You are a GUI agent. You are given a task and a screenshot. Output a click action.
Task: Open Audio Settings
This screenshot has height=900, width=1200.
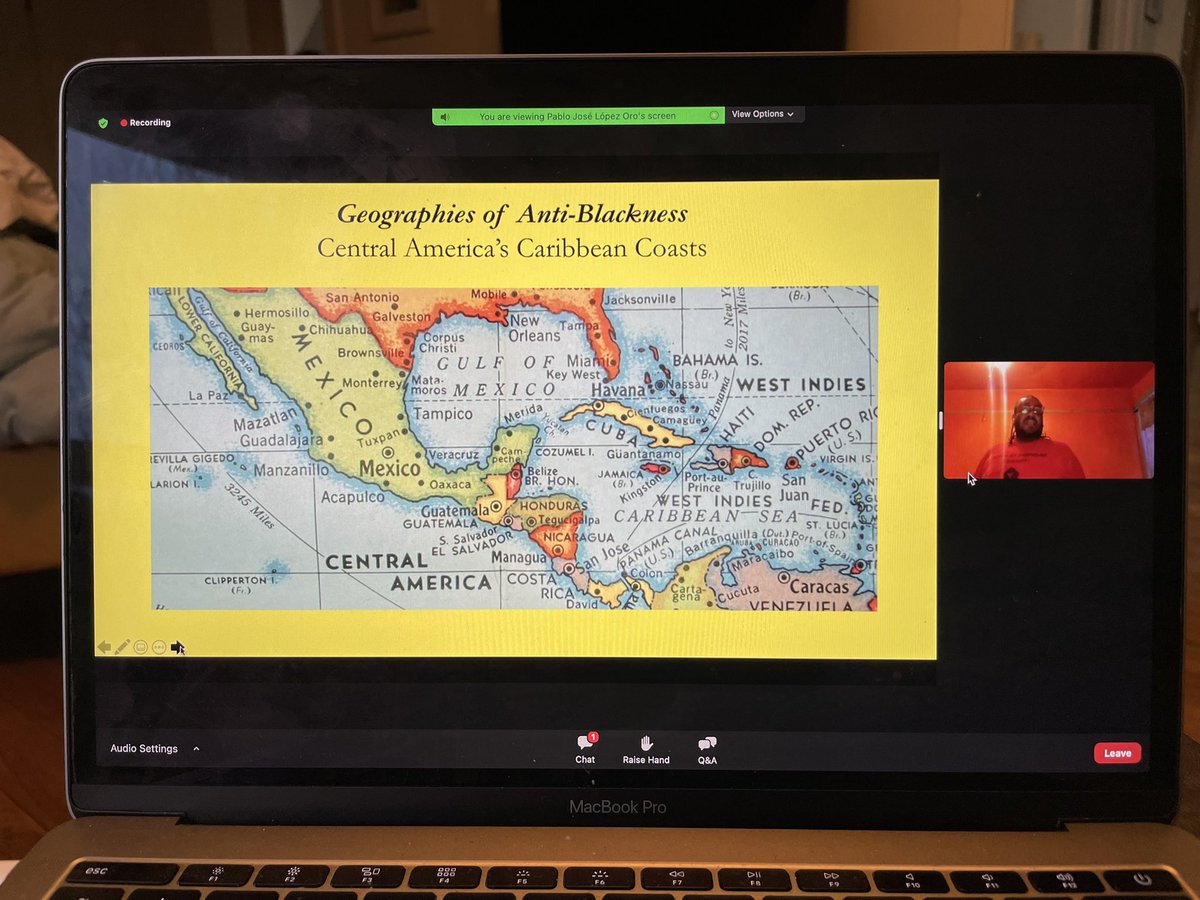pyautogui.click(x=144, y=748)
